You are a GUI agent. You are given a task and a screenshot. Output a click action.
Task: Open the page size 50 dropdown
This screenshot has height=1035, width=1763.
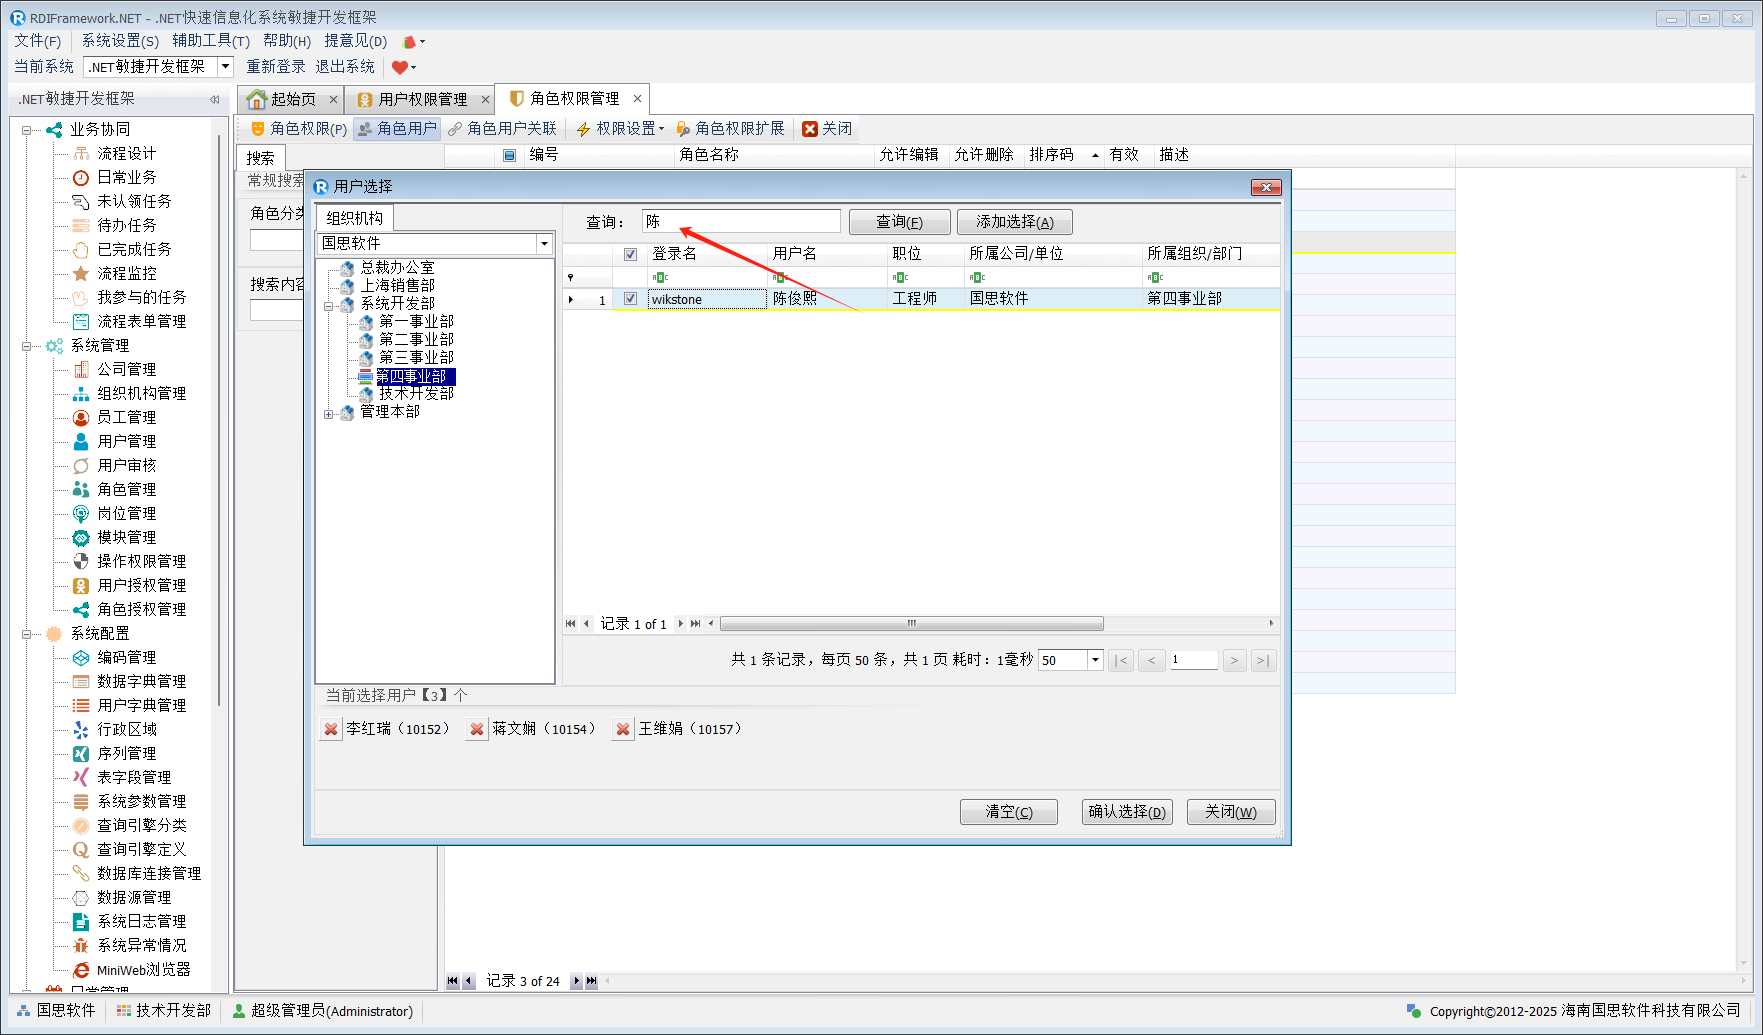(x=1095, y=660)
